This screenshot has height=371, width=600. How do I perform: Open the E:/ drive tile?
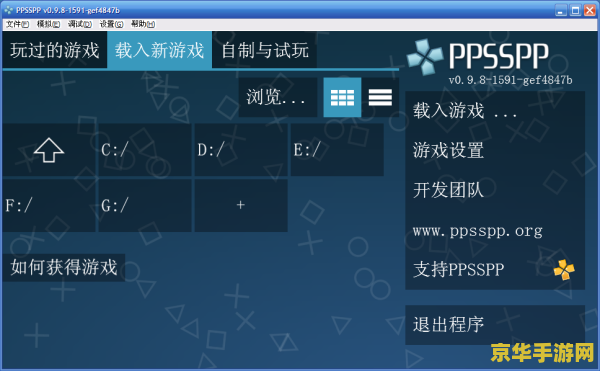tap(337, 150)
